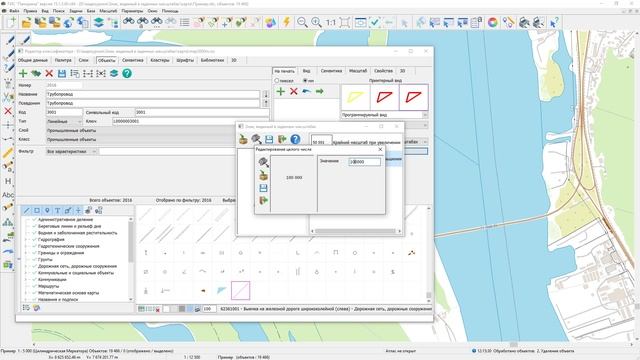Image resolution: width=640 pixels, height=360 pixels.
Task: Expand 'Коммуникации' tree node
Action: (27, 280)
